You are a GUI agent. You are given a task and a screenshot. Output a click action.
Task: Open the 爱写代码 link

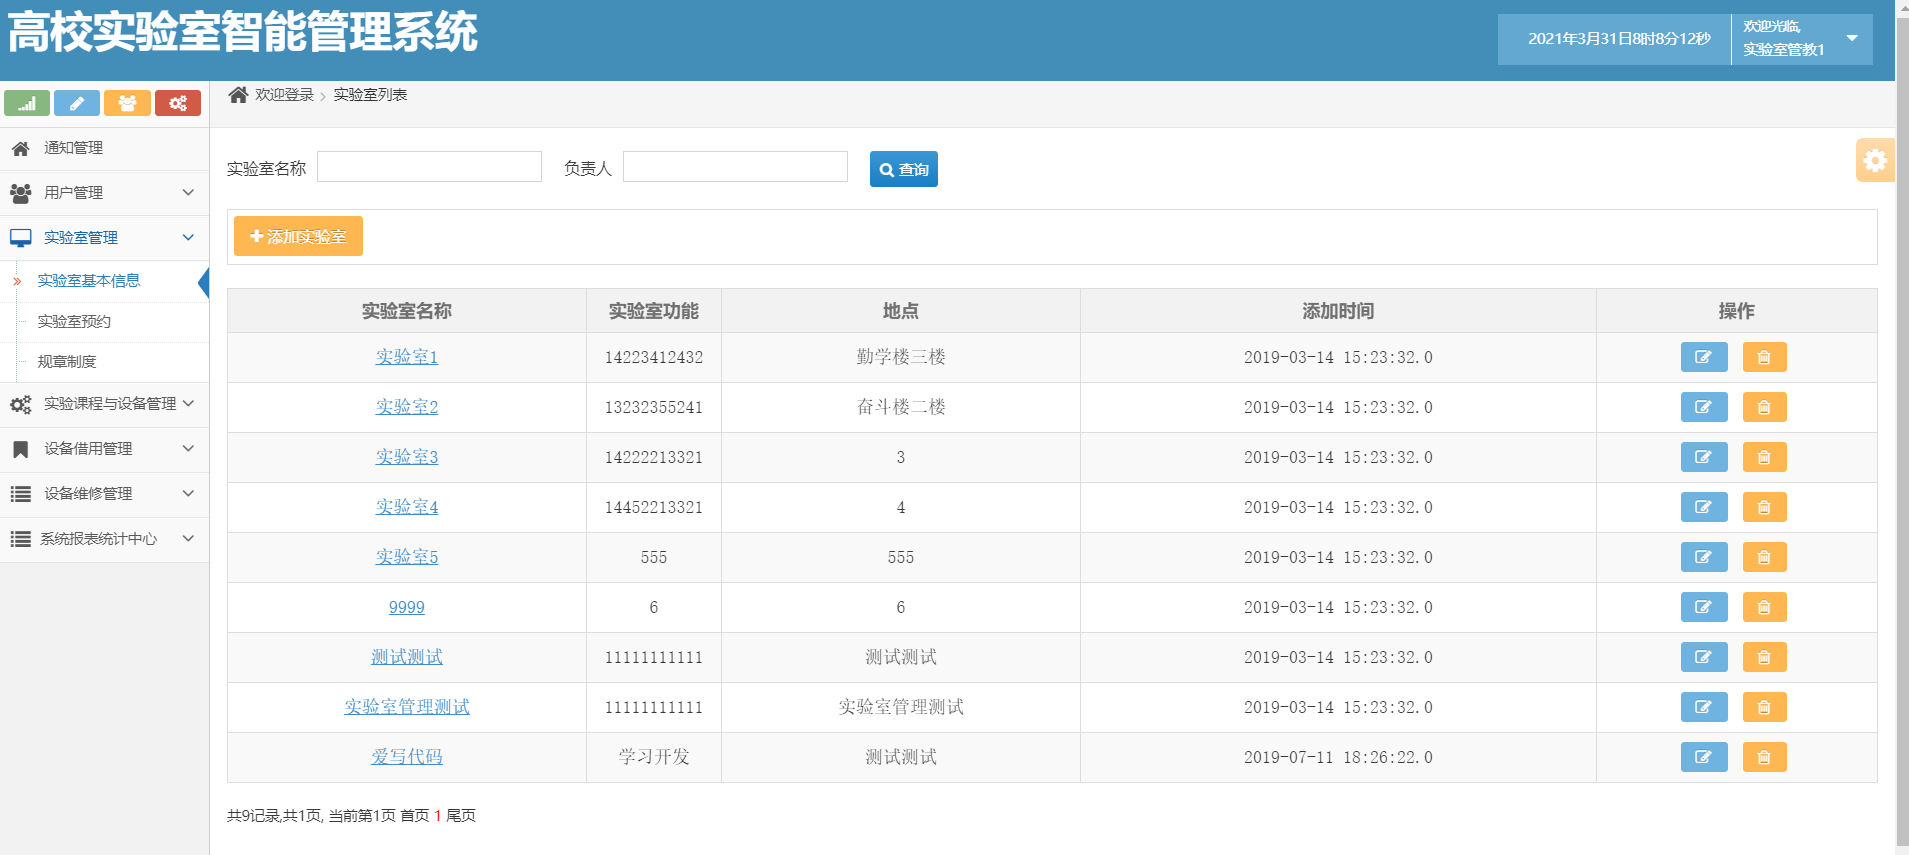point(407,757)
